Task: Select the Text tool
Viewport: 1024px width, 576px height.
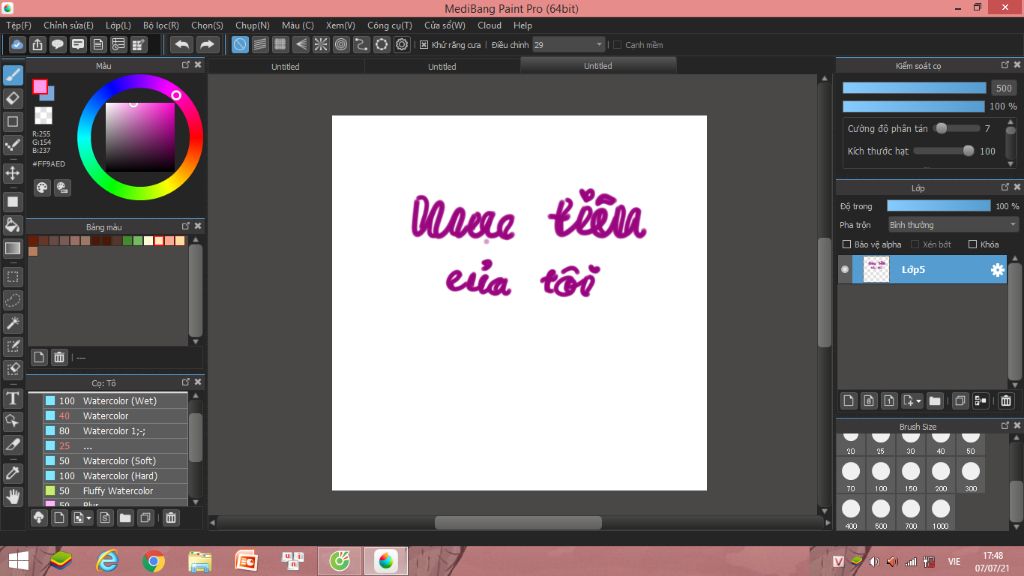Action: click(x=12, y=398)
